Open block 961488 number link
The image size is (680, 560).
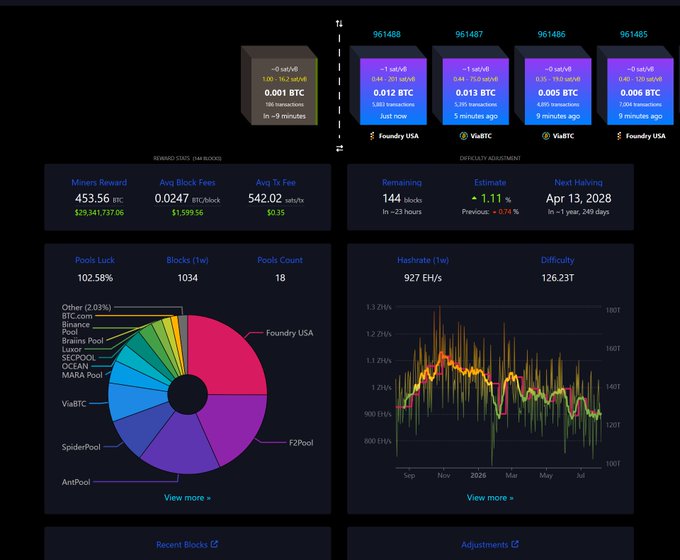[387, 34]
